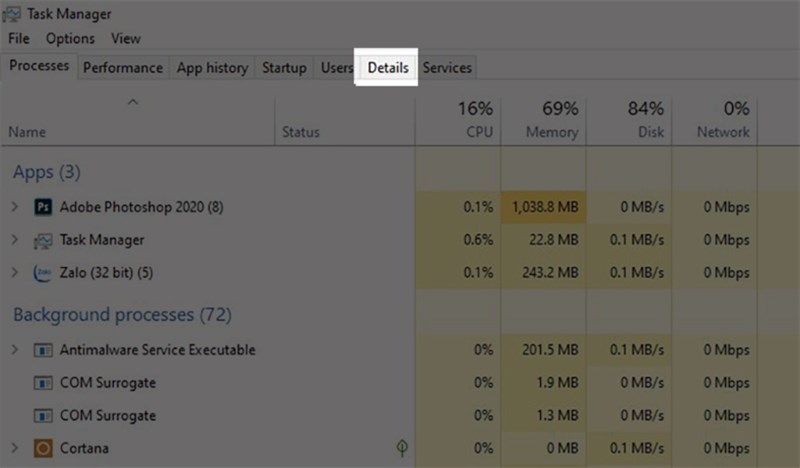Sort processes by Name column

pyautogui.click(x=138, y=121)
